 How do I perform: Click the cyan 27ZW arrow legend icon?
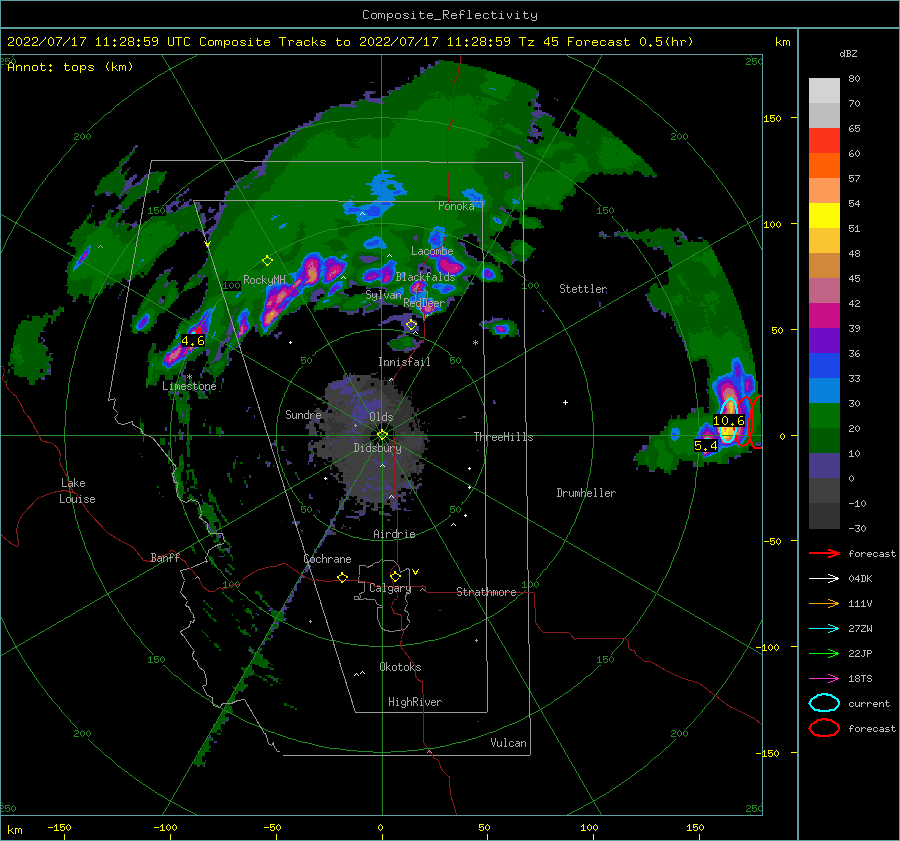coord(824,629)
